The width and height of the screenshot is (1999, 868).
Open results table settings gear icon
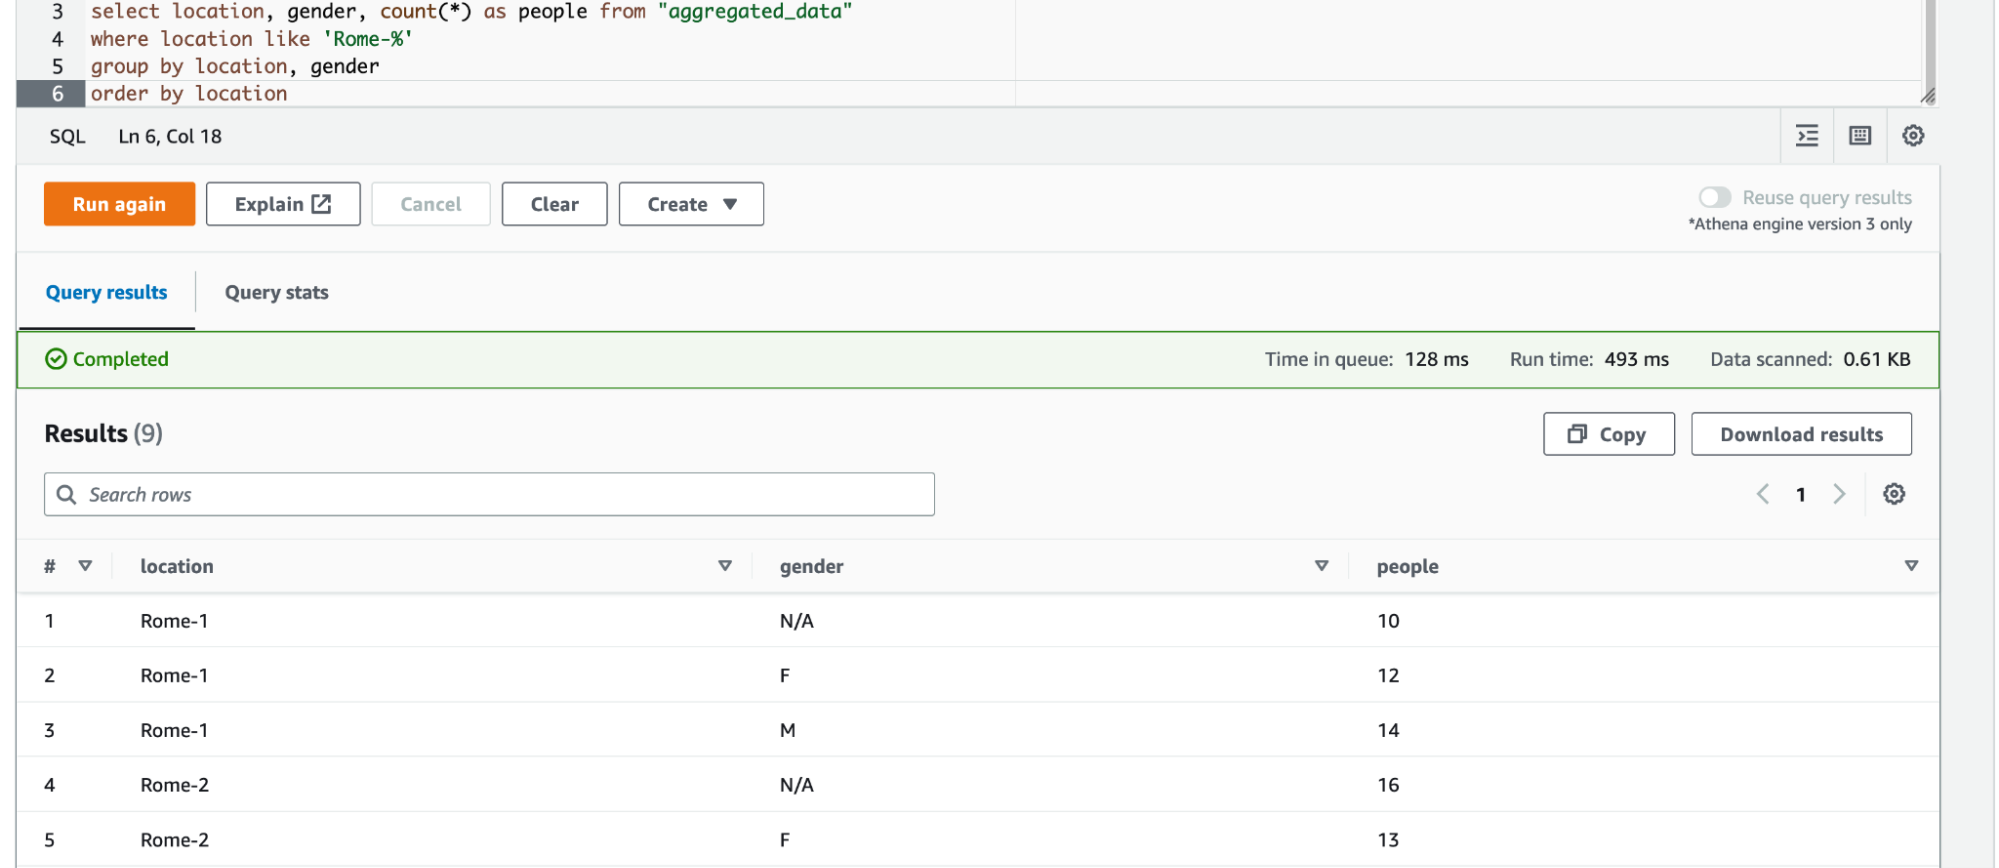tap(1893, 494)
